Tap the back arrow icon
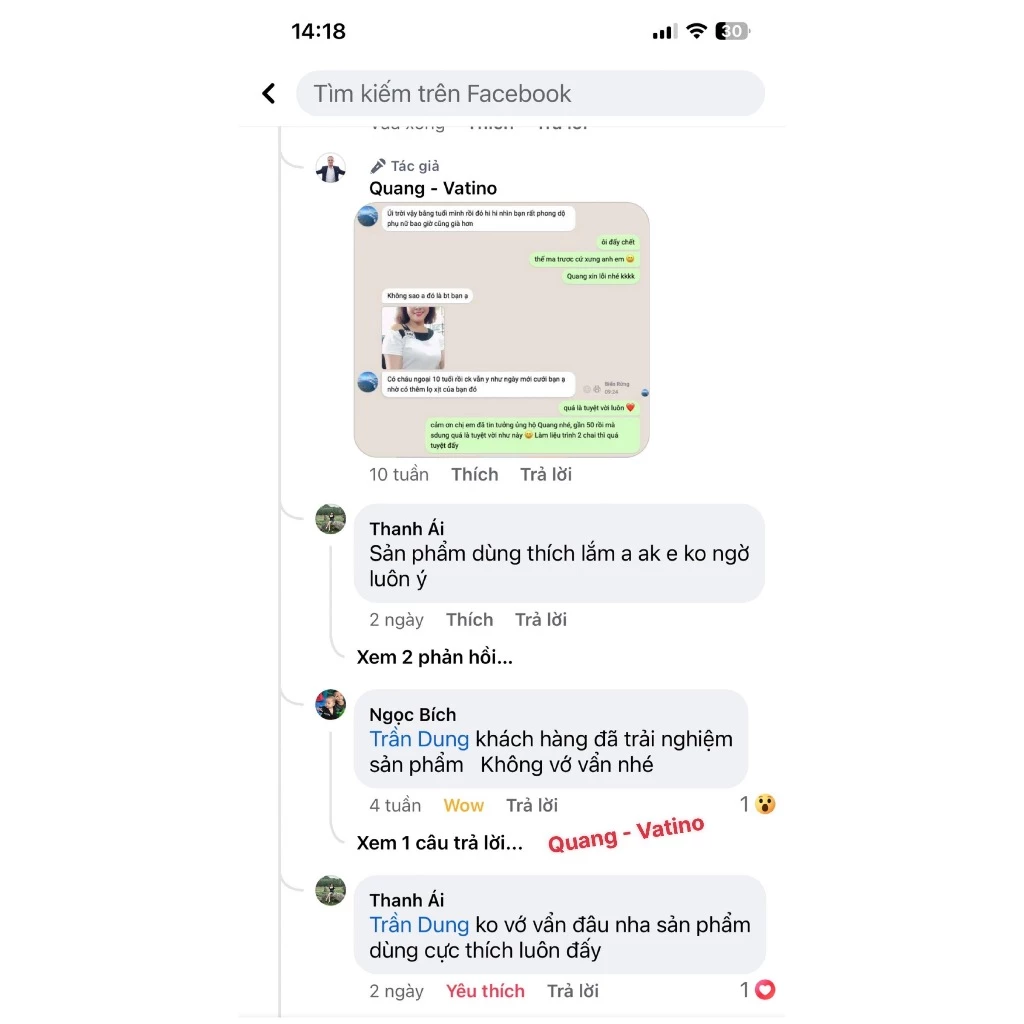 point(268,93)
